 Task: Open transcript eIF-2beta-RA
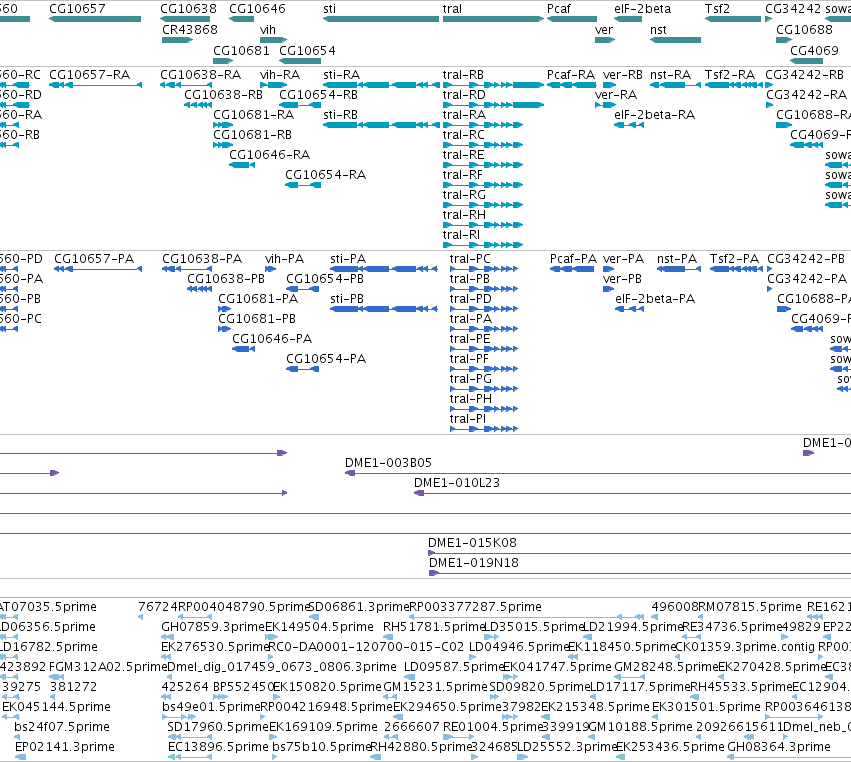pos(629,125)
